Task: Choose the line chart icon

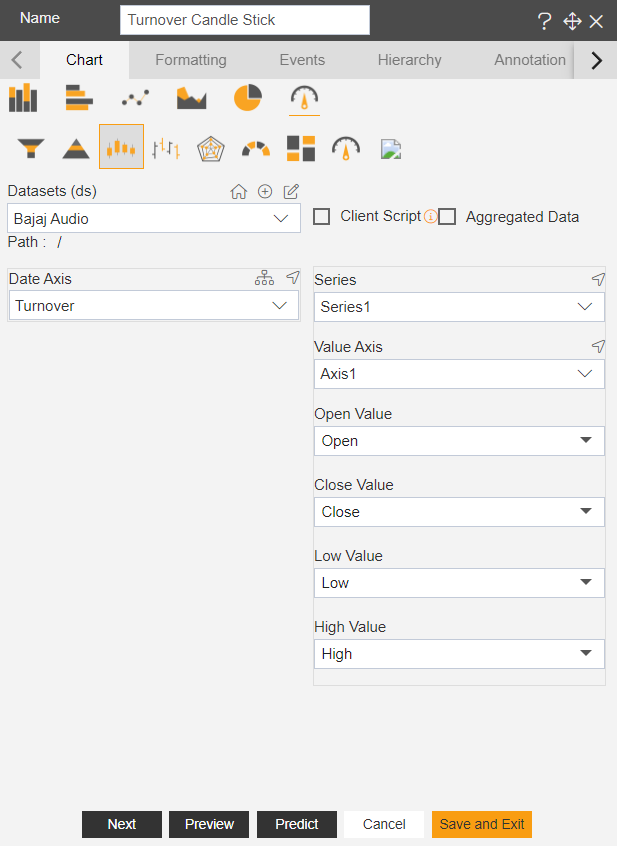Action: click(135, 98)
